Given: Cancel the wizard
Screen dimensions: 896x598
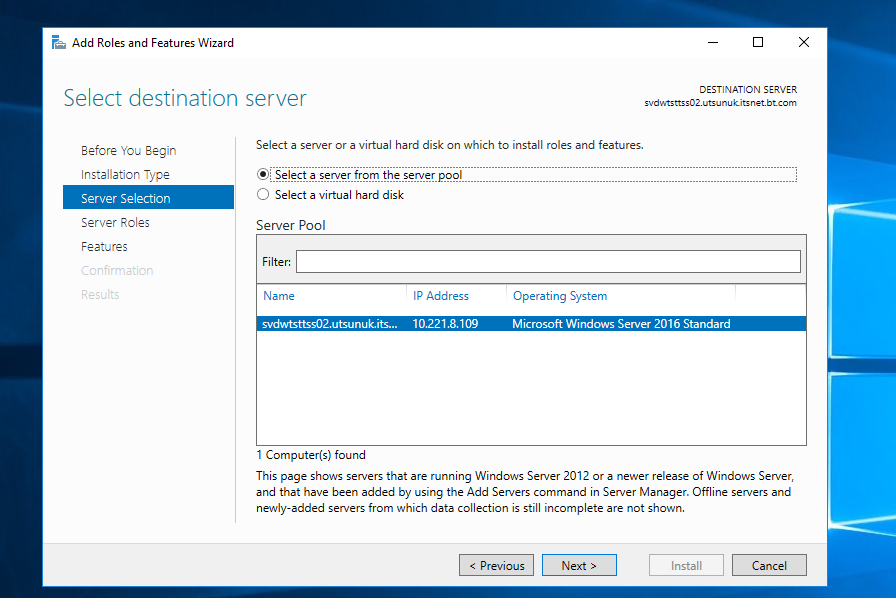Looking at the screenshot, I should point(769,565).
